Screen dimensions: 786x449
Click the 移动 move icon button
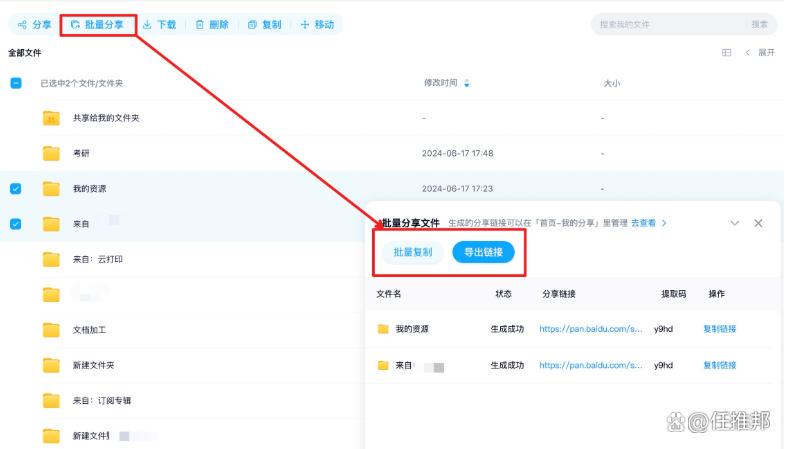click(317, 24)
